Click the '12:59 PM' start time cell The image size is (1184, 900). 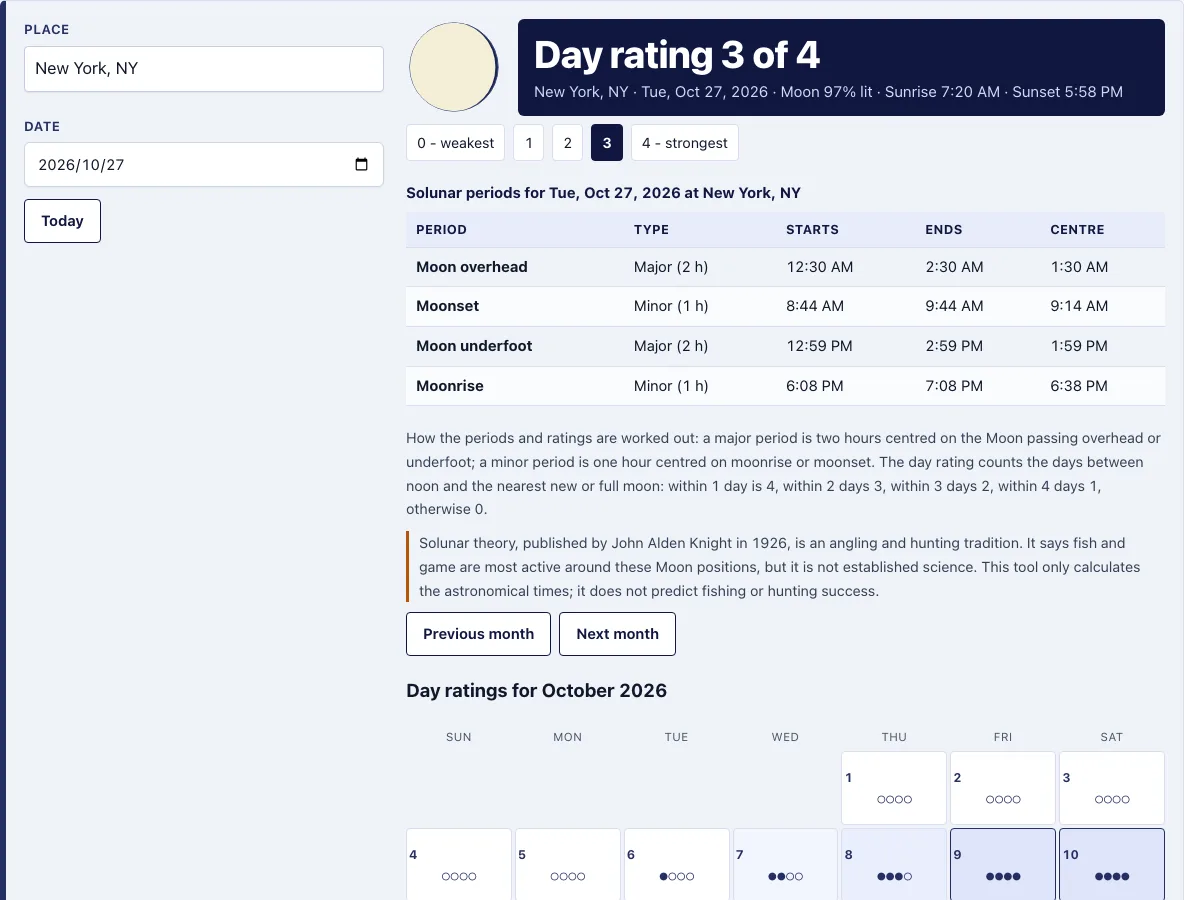pos(819,347)
